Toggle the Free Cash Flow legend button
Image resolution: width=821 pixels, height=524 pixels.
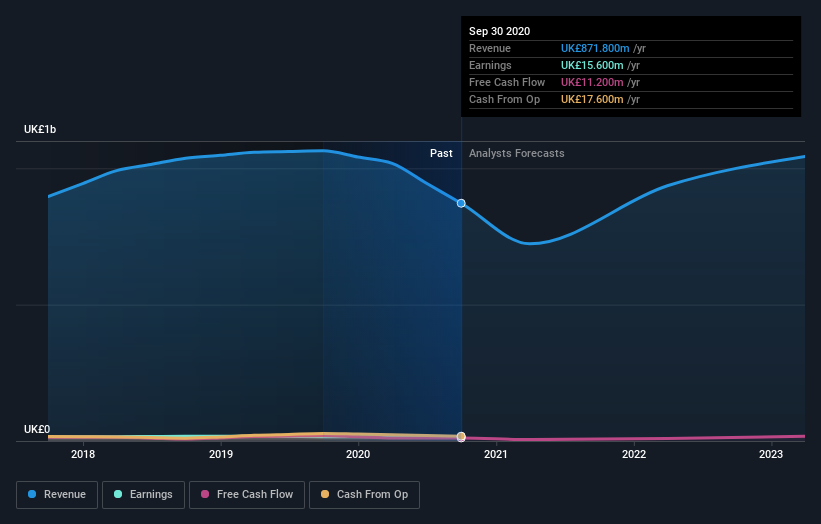pyautogui.click(x=247, y=495)
